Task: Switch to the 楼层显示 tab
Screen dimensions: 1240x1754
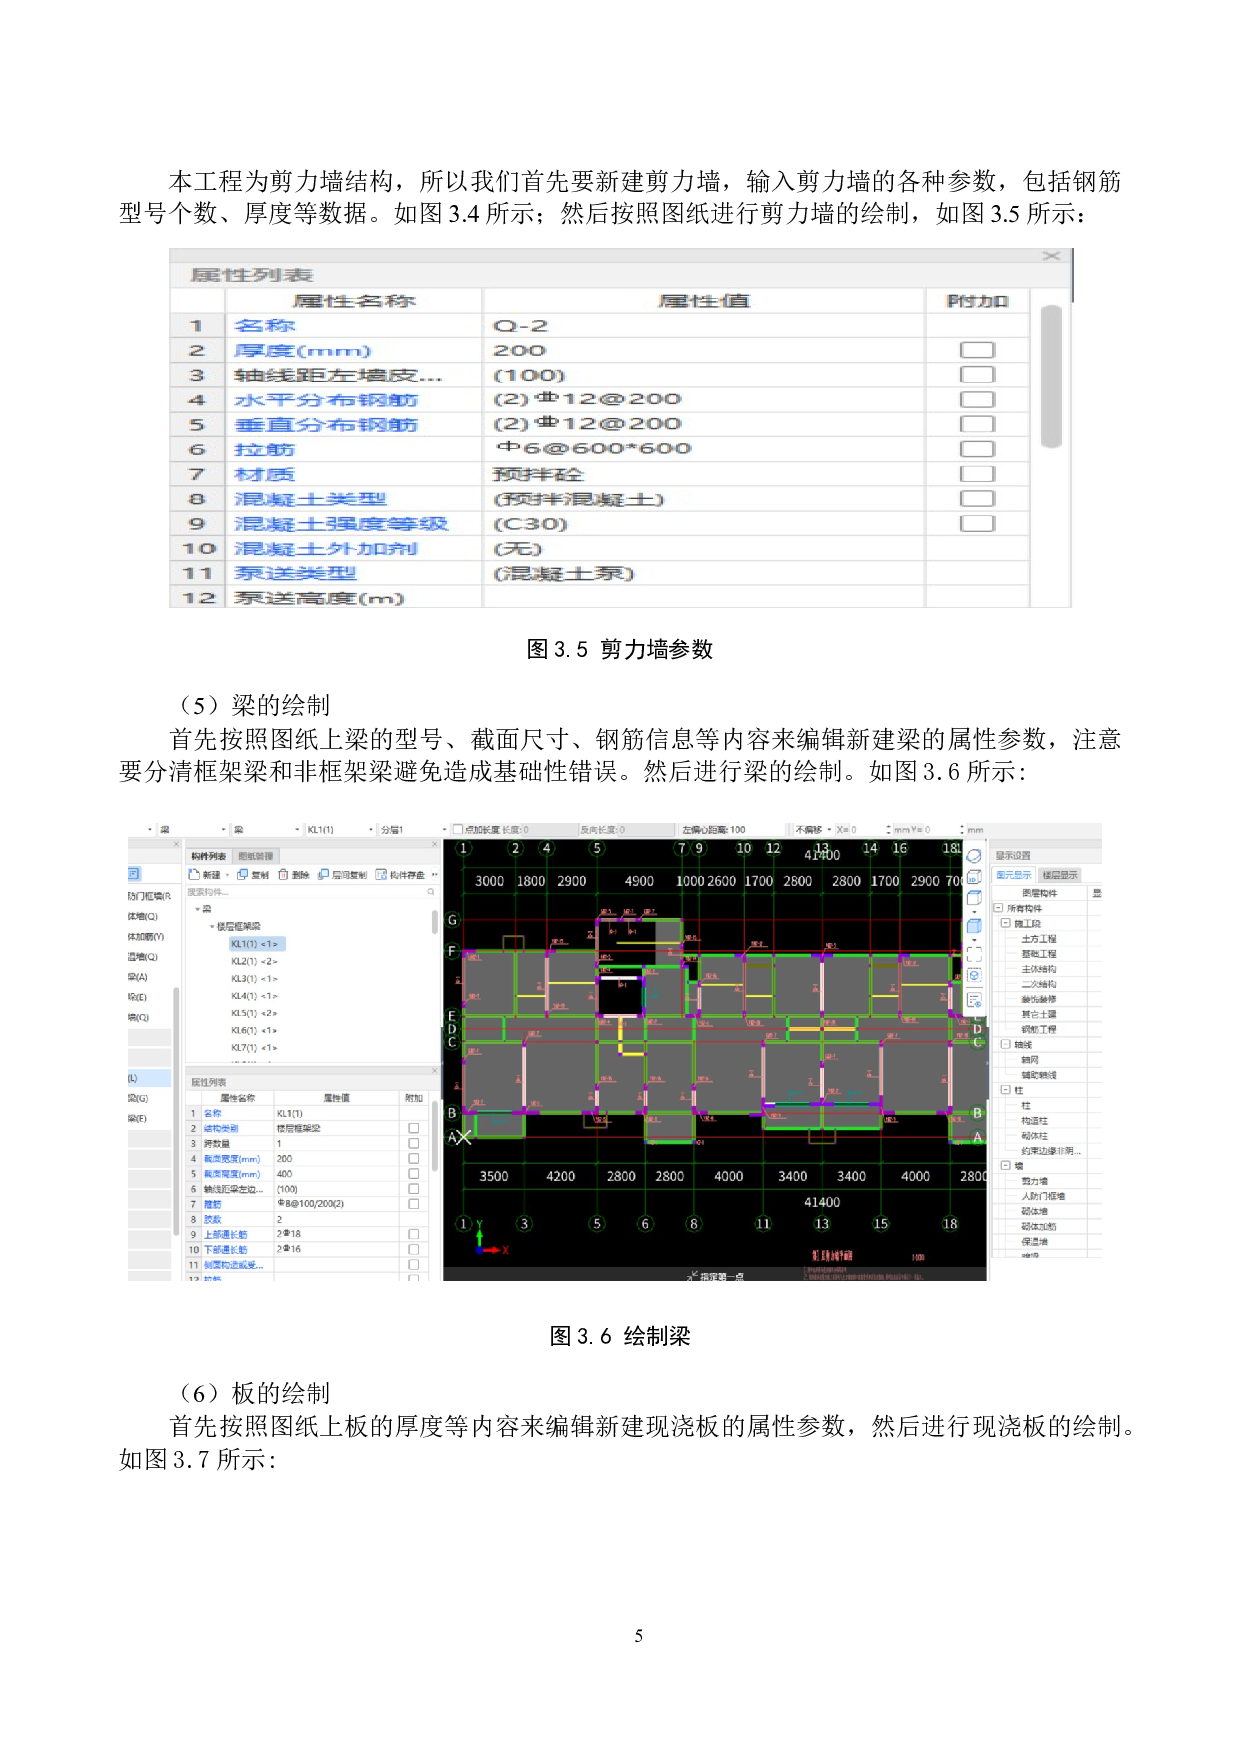Action: 1060,875
